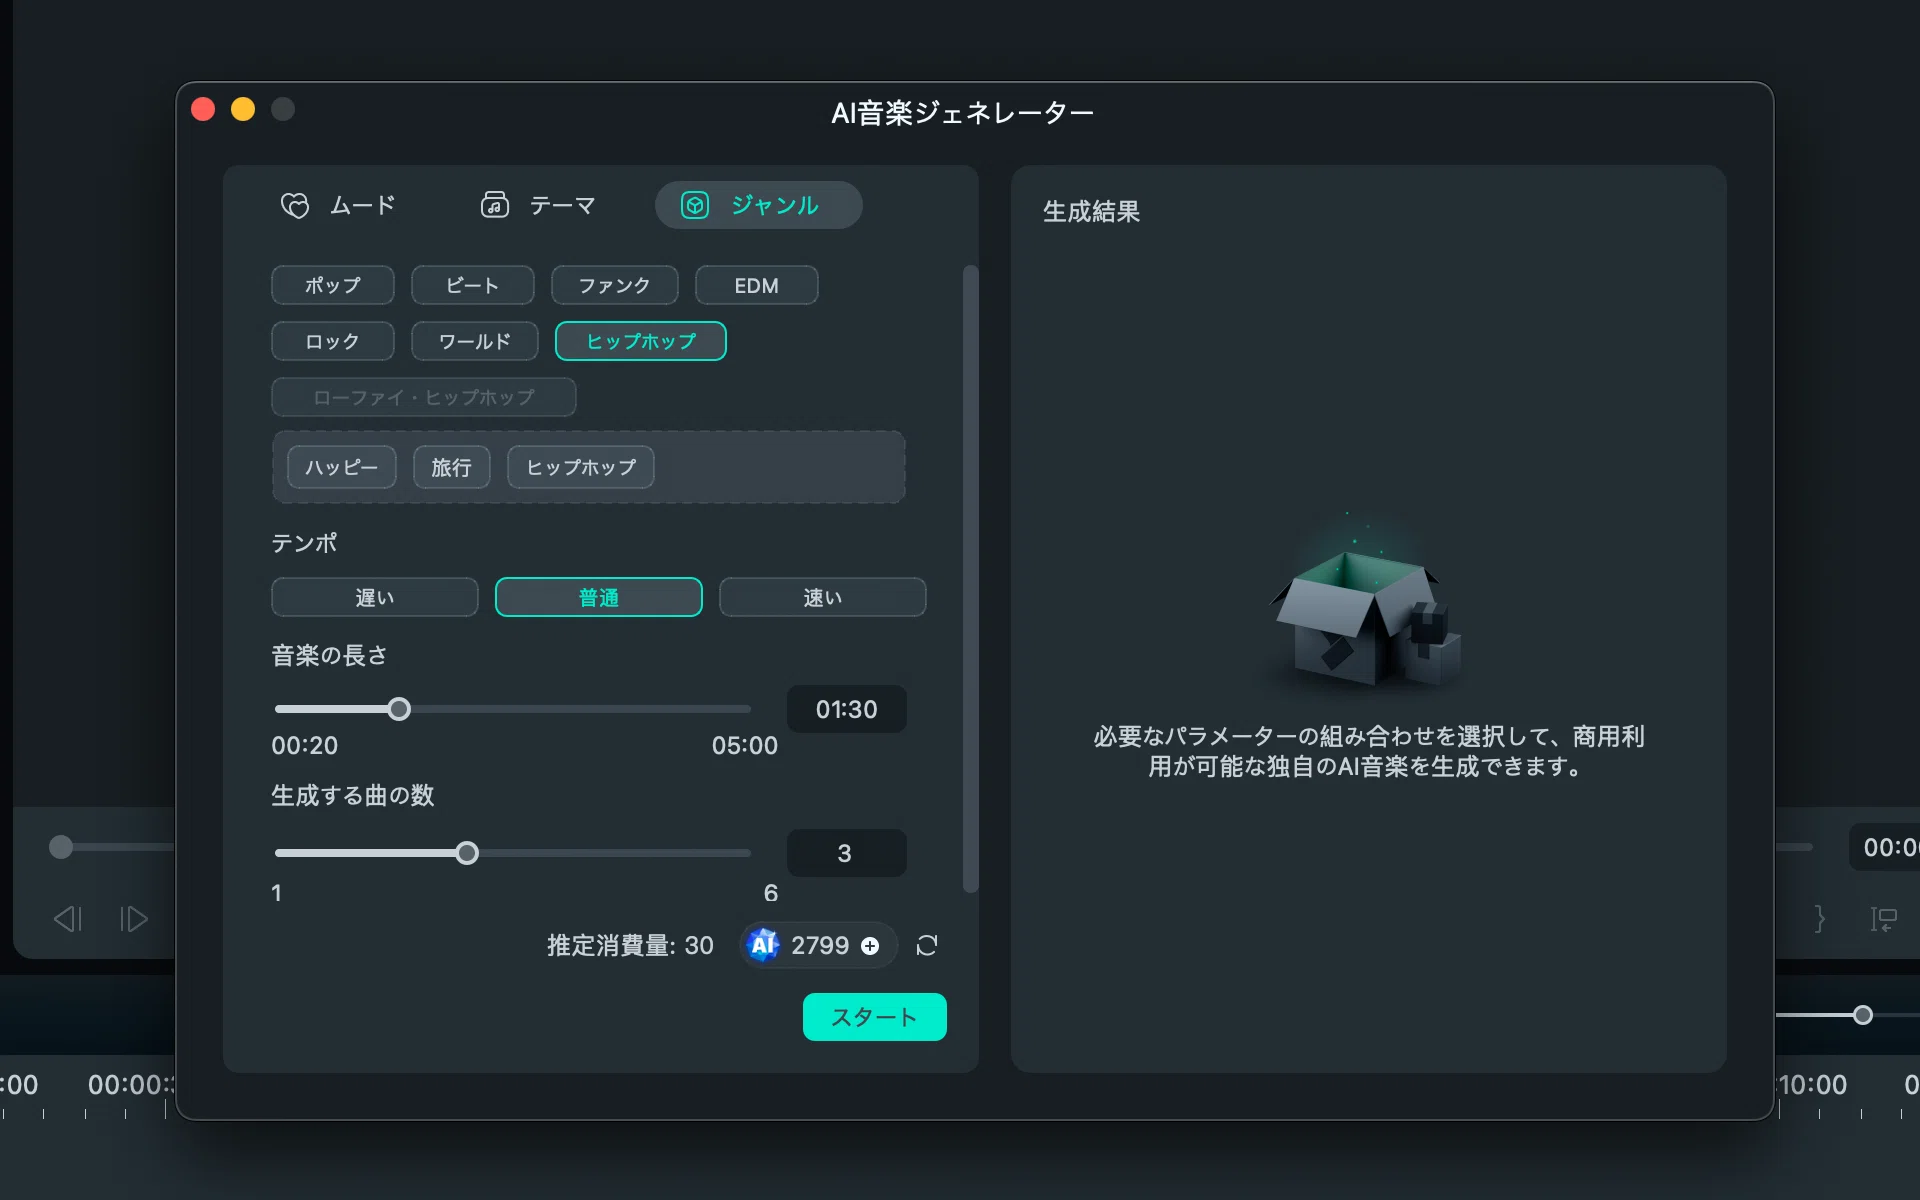This screenshot has width=1920, height=1200.
Task: Choose the ビート genre
Action: pos(473,285)
